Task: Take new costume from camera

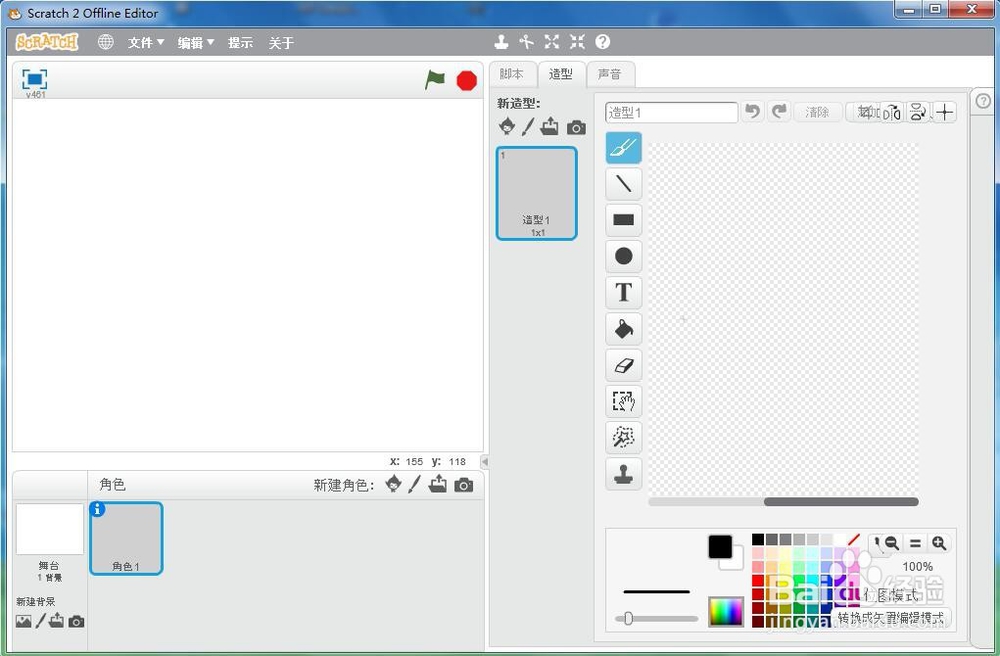Action: (x=576, y=128)
